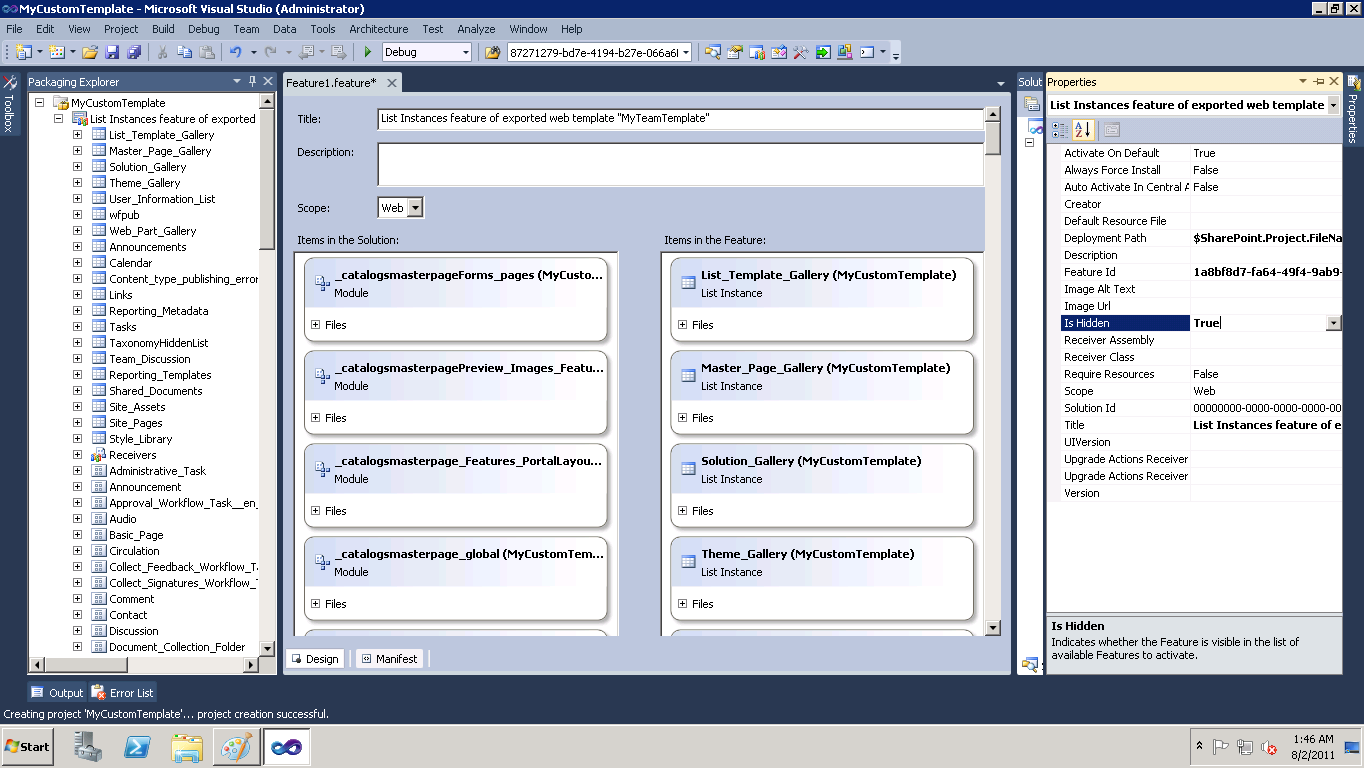The height and width of the screenshot is (768, 1364).
Task: Click the Cut scissors icon
Action: pos(163,52)
